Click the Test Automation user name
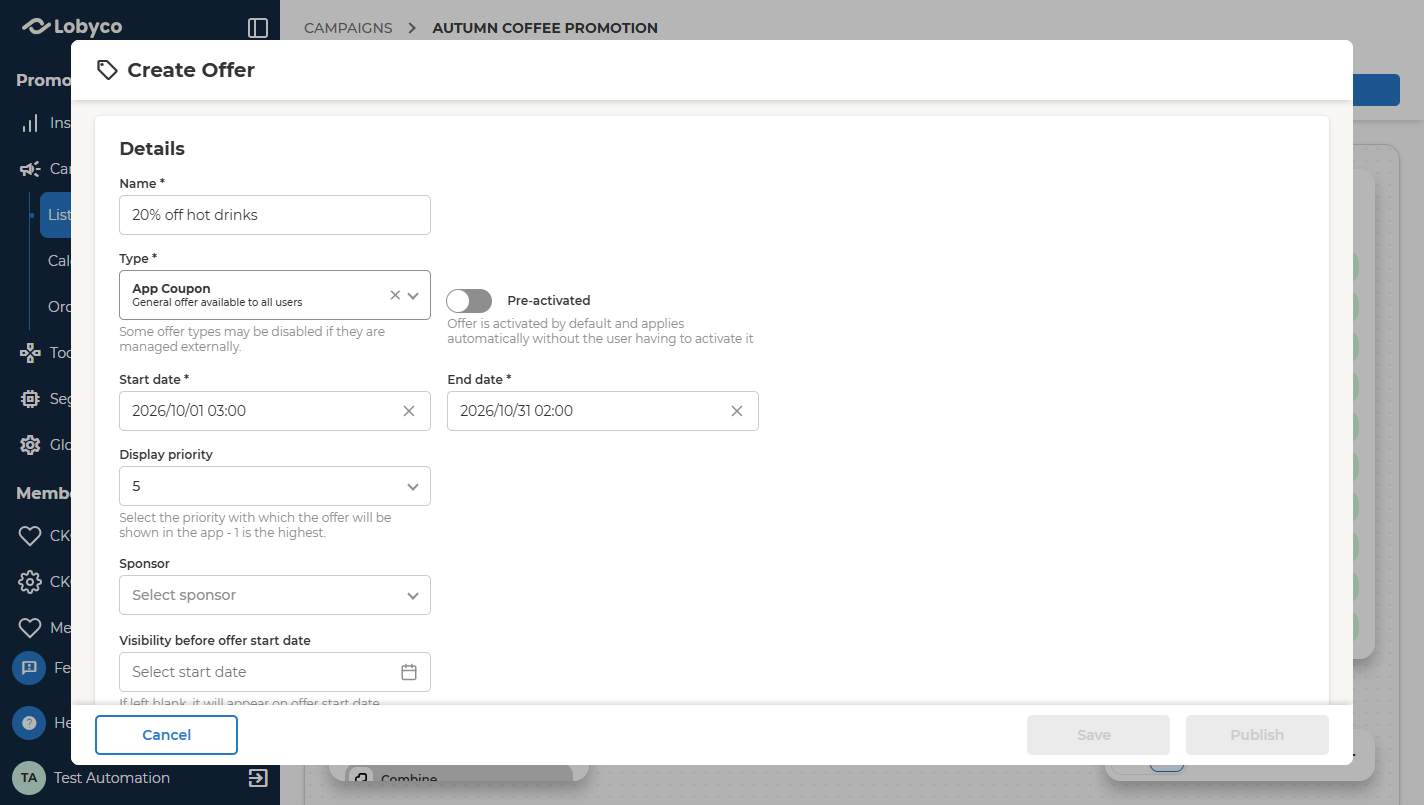The height and width of the screenshot is (805, 1424). (112, 778)
